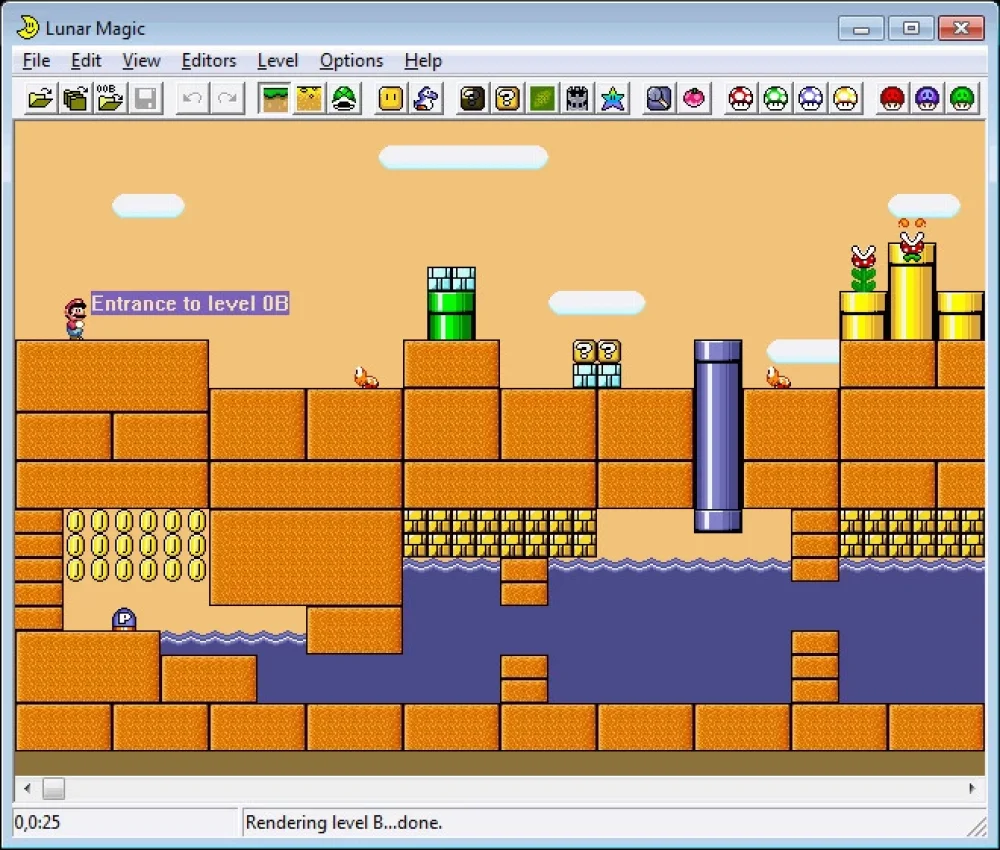Expand the File menu
1000x850 pixels.
36,61
